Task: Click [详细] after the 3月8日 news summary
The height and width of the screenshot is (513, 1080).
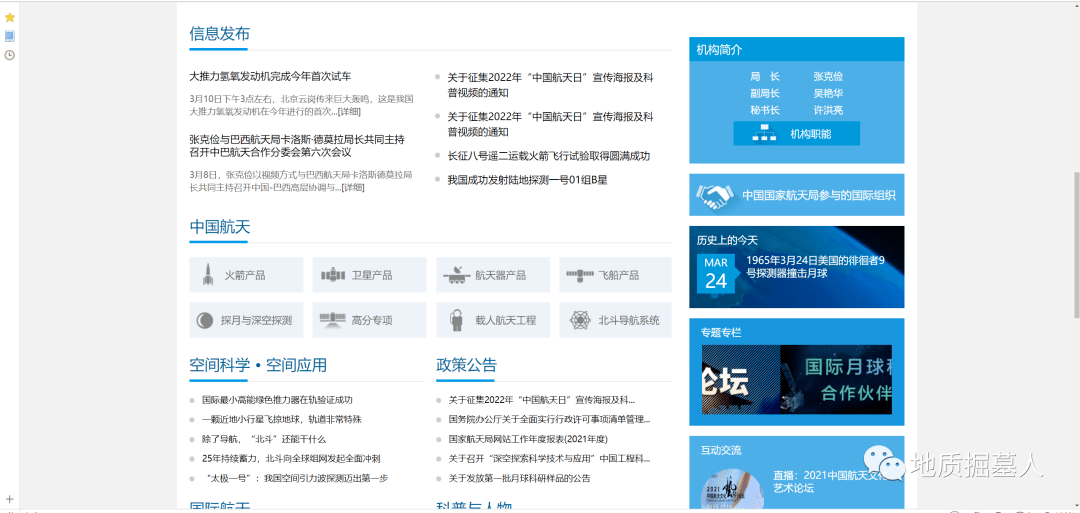Action: tap(353, 187)
